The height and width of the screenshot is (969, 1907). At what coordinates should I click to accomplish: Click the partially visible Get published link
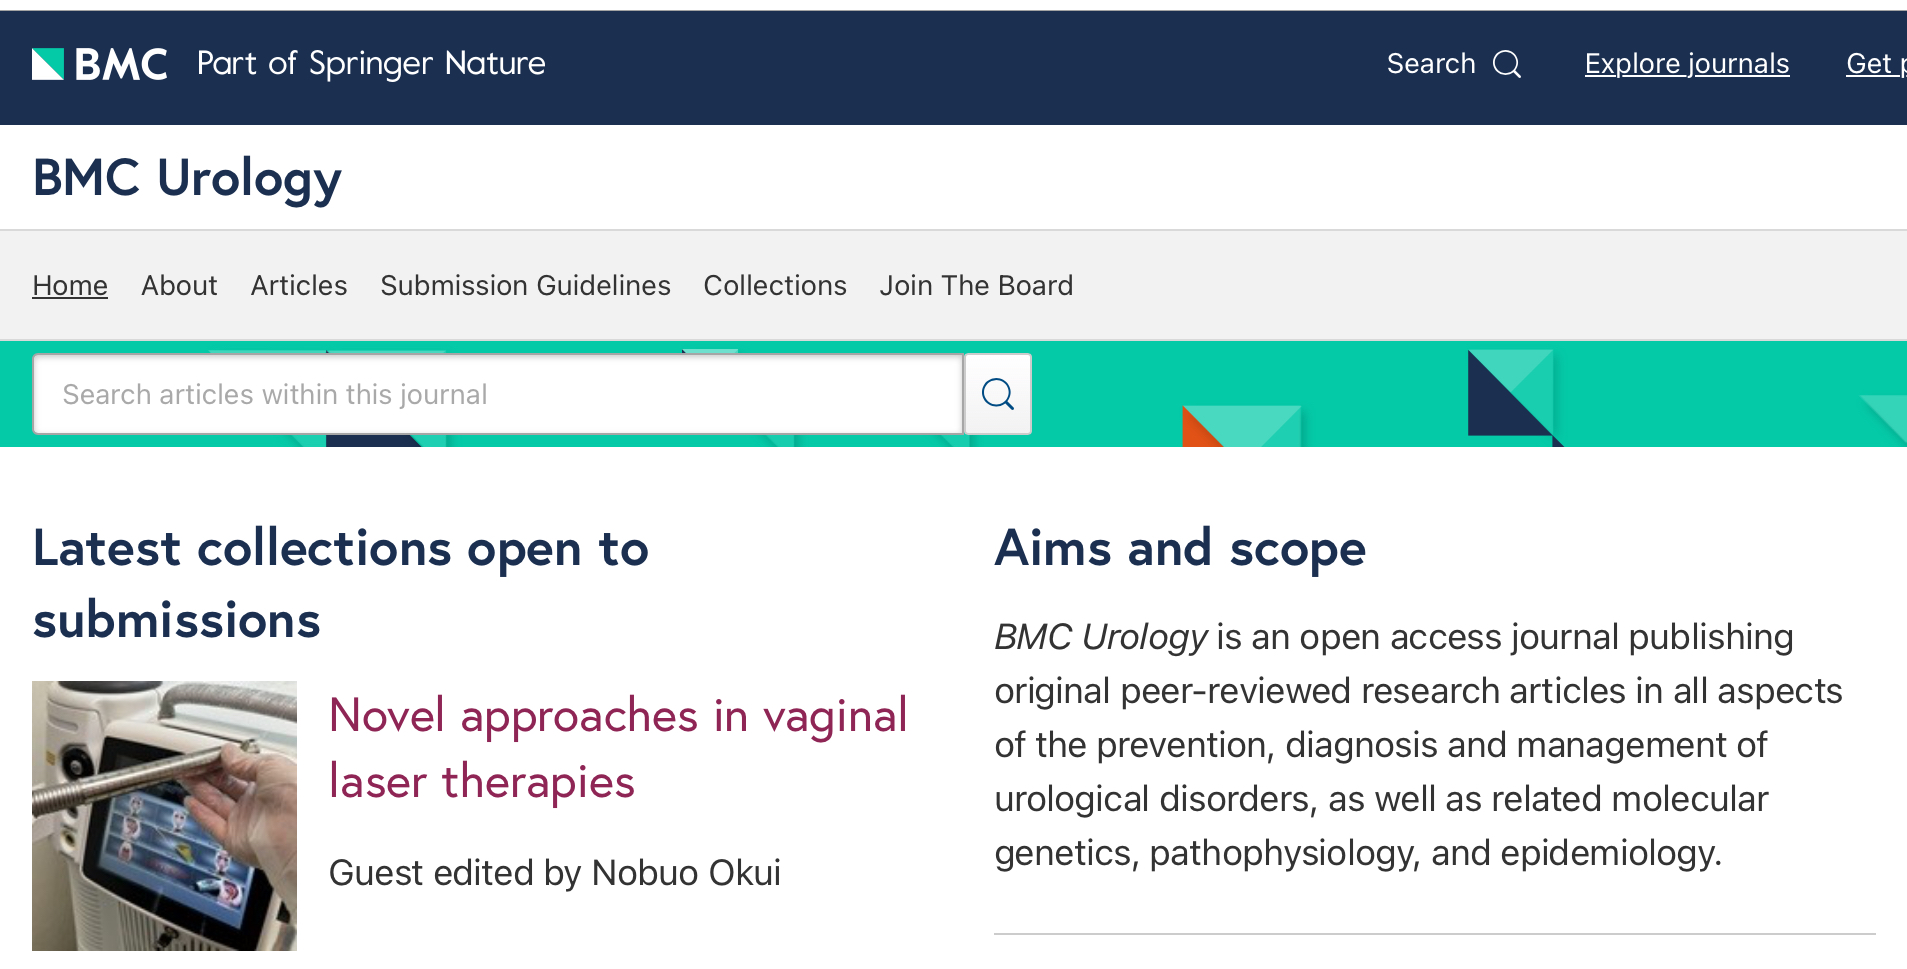coord(1874,64)
